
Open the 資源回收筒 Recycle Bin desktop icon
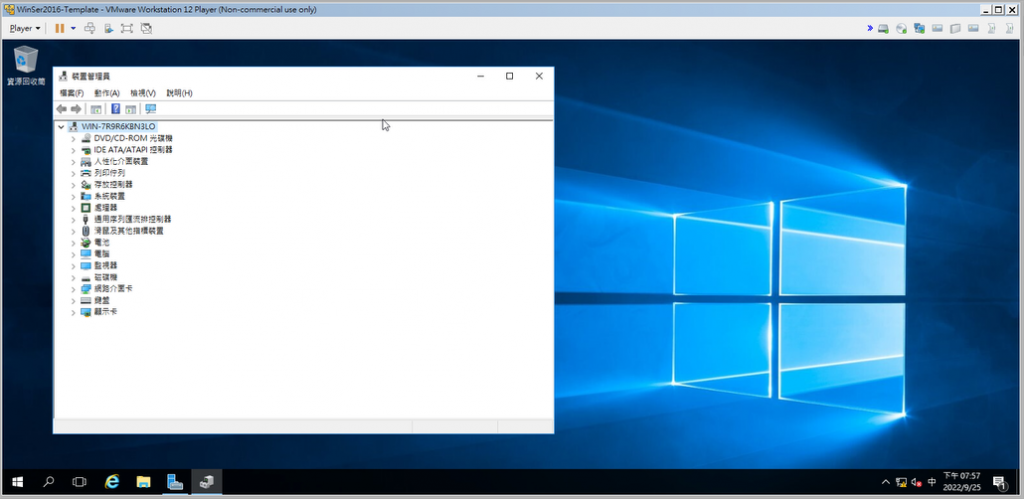tap(26, 65)
